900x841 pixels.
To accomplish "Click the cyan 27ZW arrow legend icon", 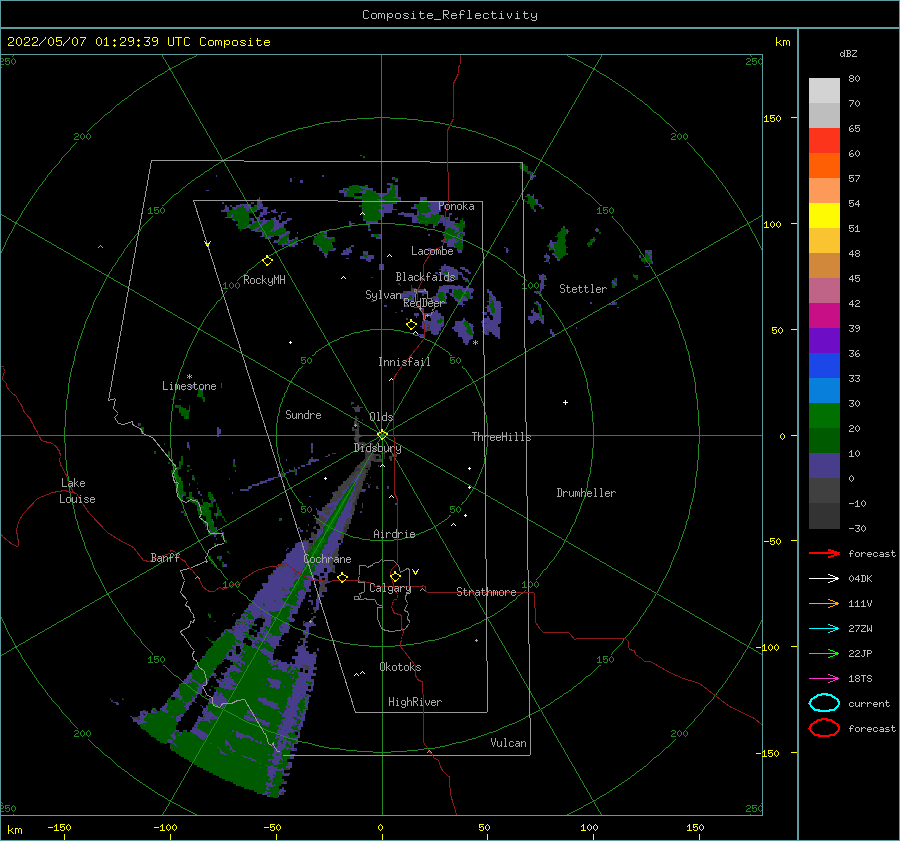I will (824, 629).
